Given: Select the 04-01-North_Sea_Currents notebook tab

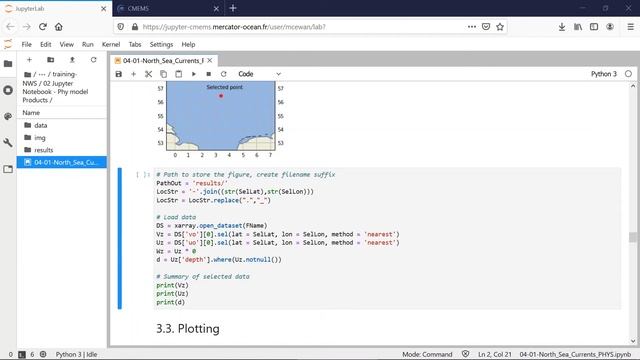Looking at the screenshot, I should (163, 60).
